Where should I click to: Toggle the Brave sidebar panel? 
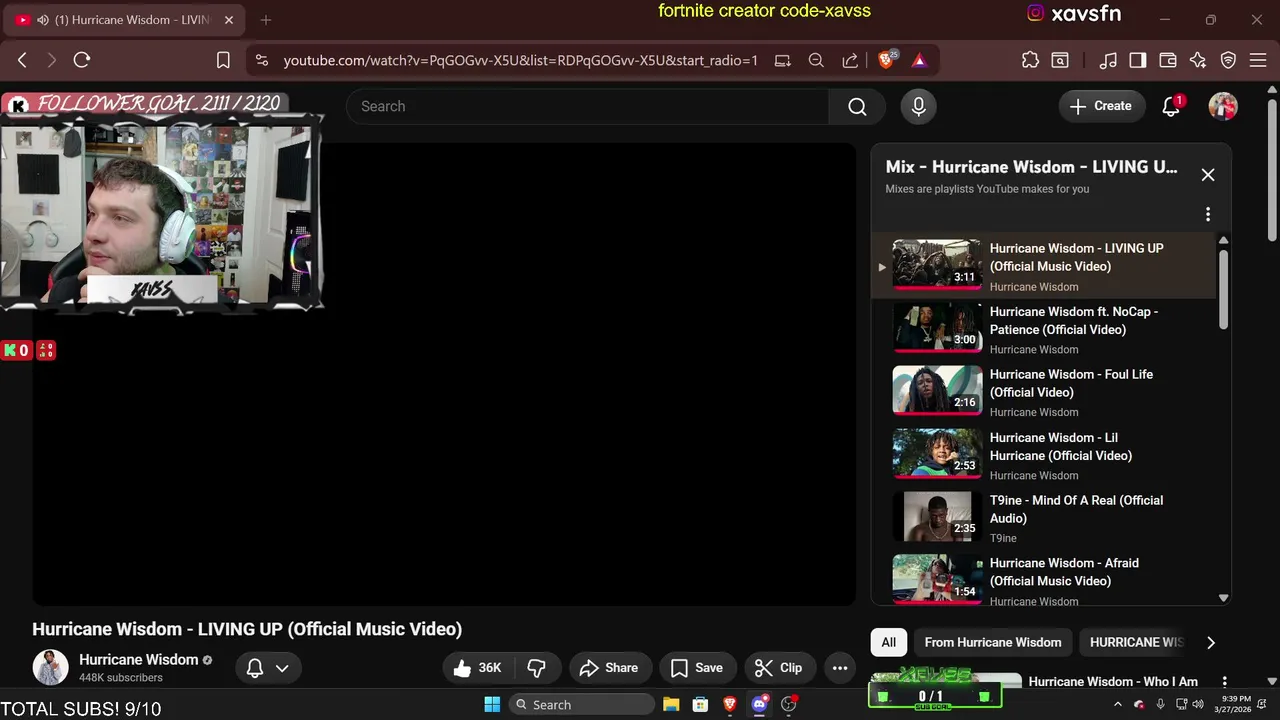tap(1137, 60)
